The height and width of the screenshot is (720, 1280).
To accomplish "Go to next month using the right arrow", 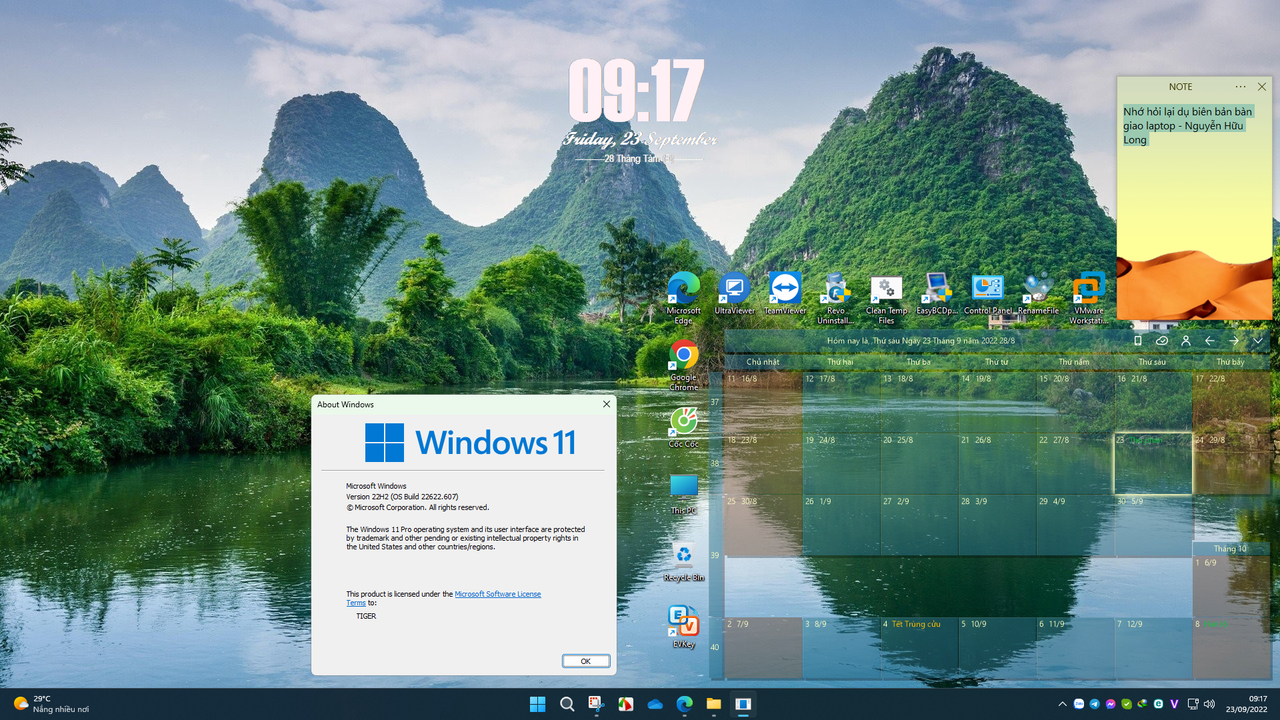I will coord(1233,340).
